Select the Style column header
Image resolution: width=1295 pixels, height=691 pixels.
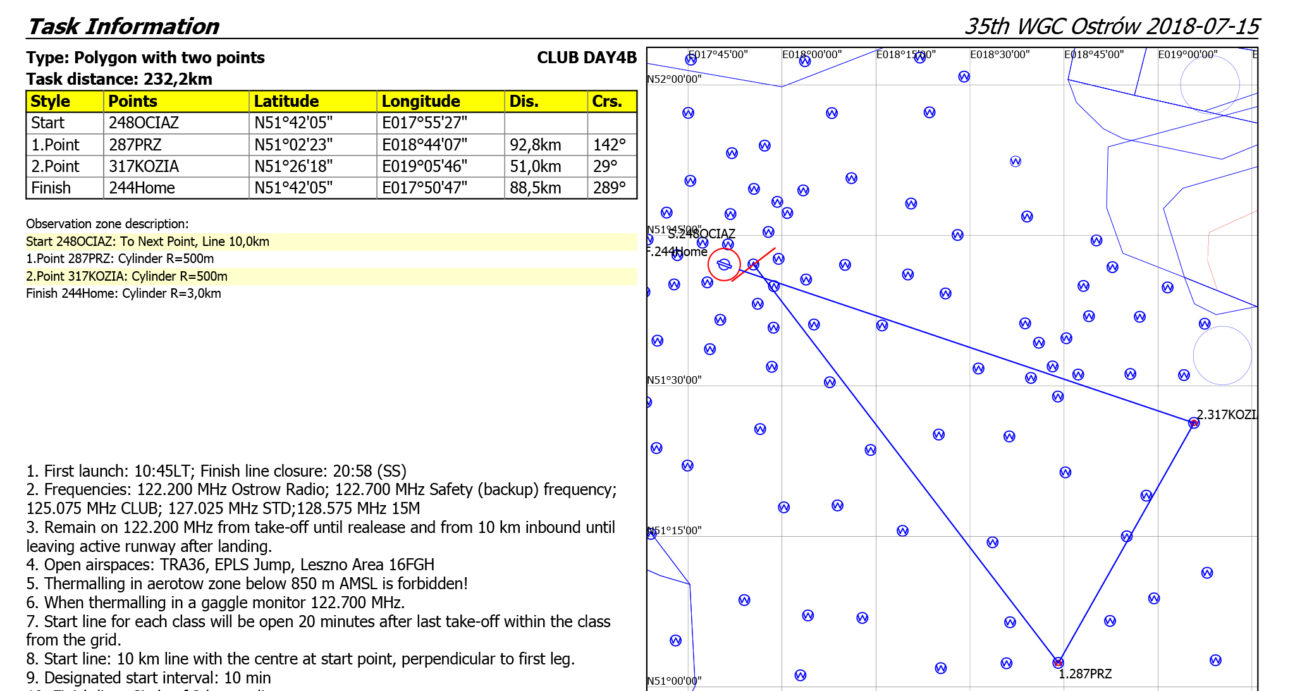click(50, 101)
